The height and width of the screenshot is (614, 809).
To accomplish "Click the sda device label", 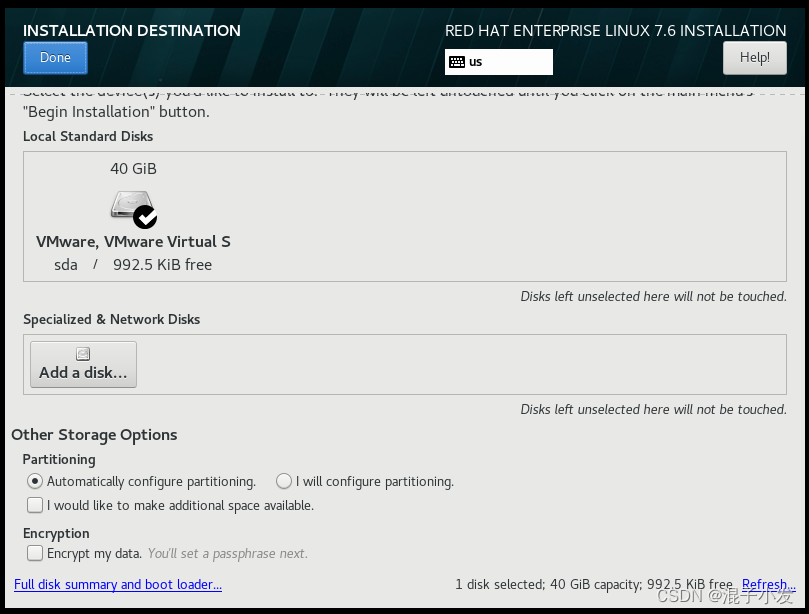I will (65, 264).
